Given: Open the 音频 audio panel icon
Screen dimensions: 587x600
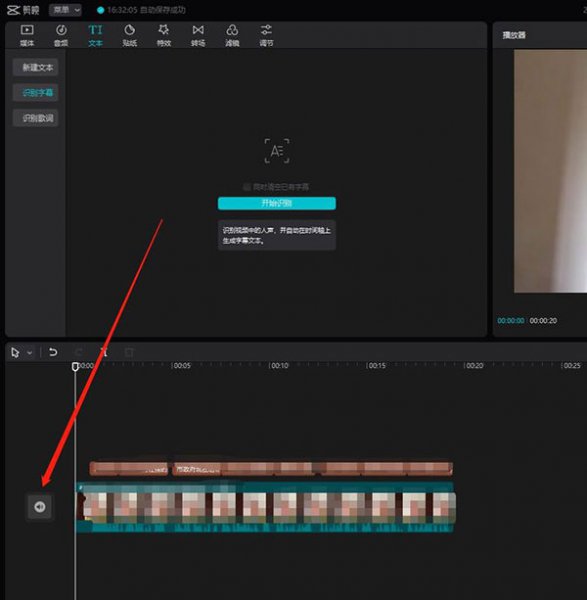Looking at the screenshot, I should [x=61, y=35].
